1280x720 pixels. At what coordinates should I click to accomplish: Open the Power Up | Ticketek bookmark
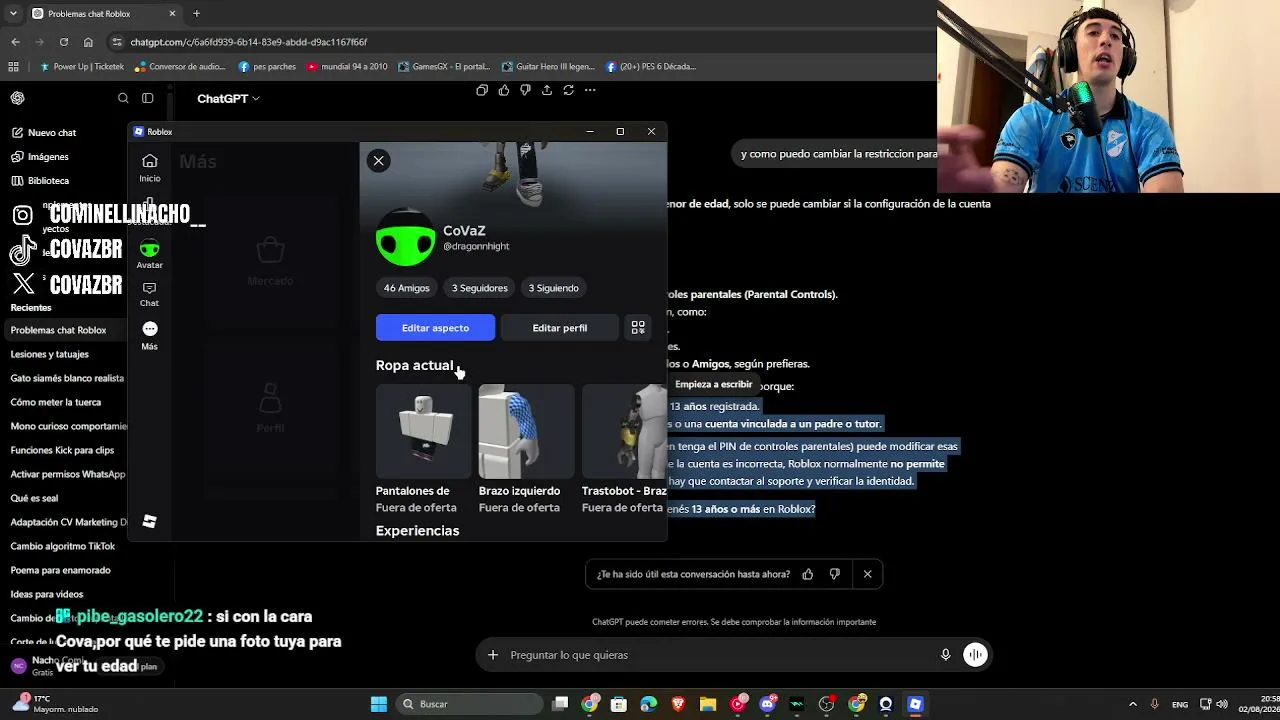point(82,67)
